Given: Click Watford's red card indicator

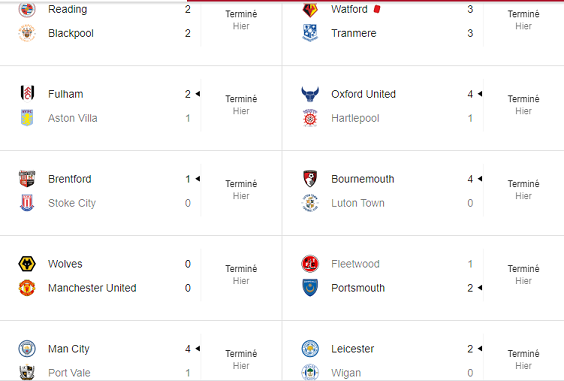Looking at the screenshot, I should (x=377, y=9).
